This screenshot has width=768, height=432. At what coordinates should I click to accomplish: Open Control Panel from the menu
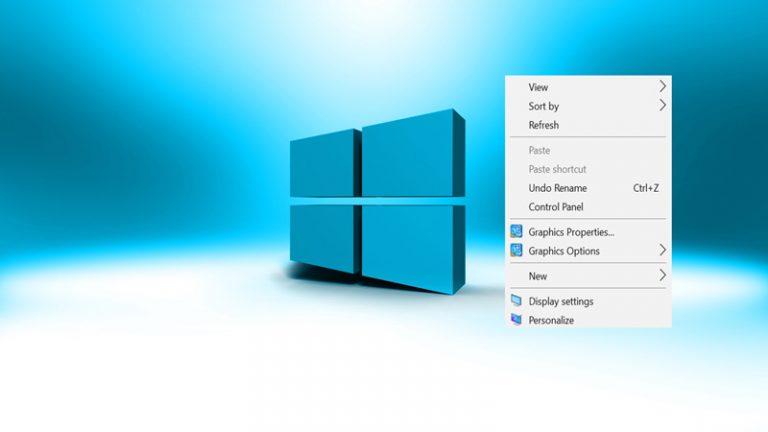(588, 207)
